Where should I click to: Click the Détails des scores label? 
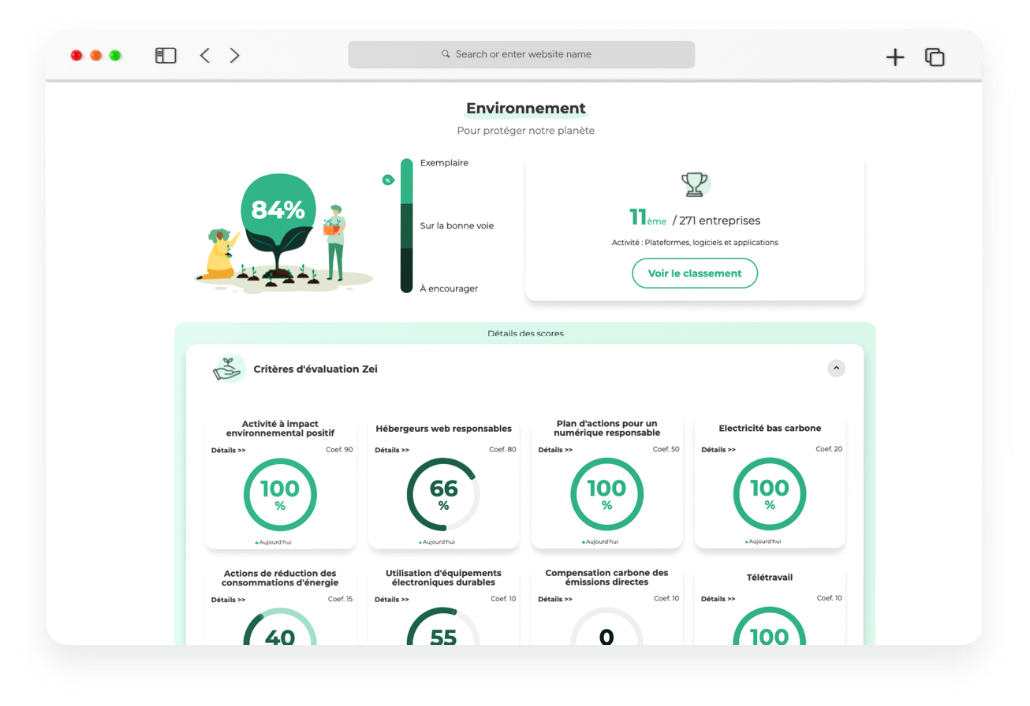click(526, 334)
